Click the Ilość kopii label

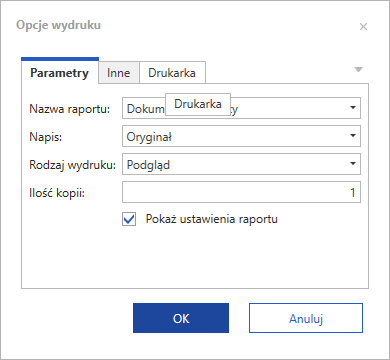click(x=57, y=193)
